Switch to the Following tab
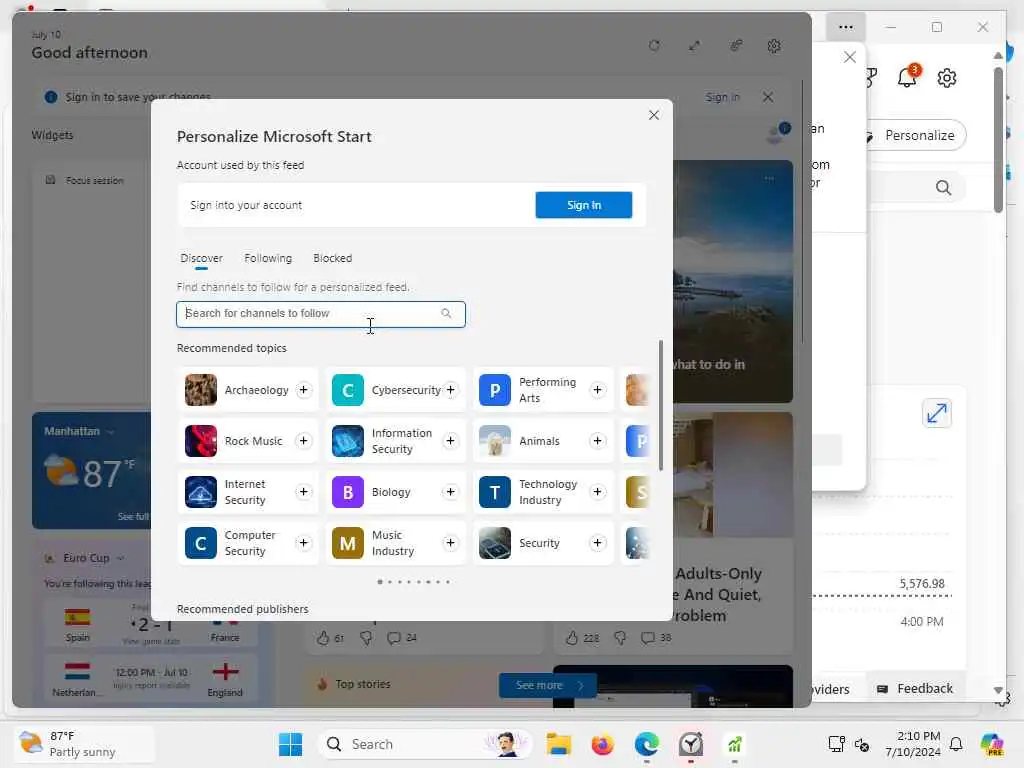Image resolution: width=1024 pixels, height=768 pixels. 268,259
